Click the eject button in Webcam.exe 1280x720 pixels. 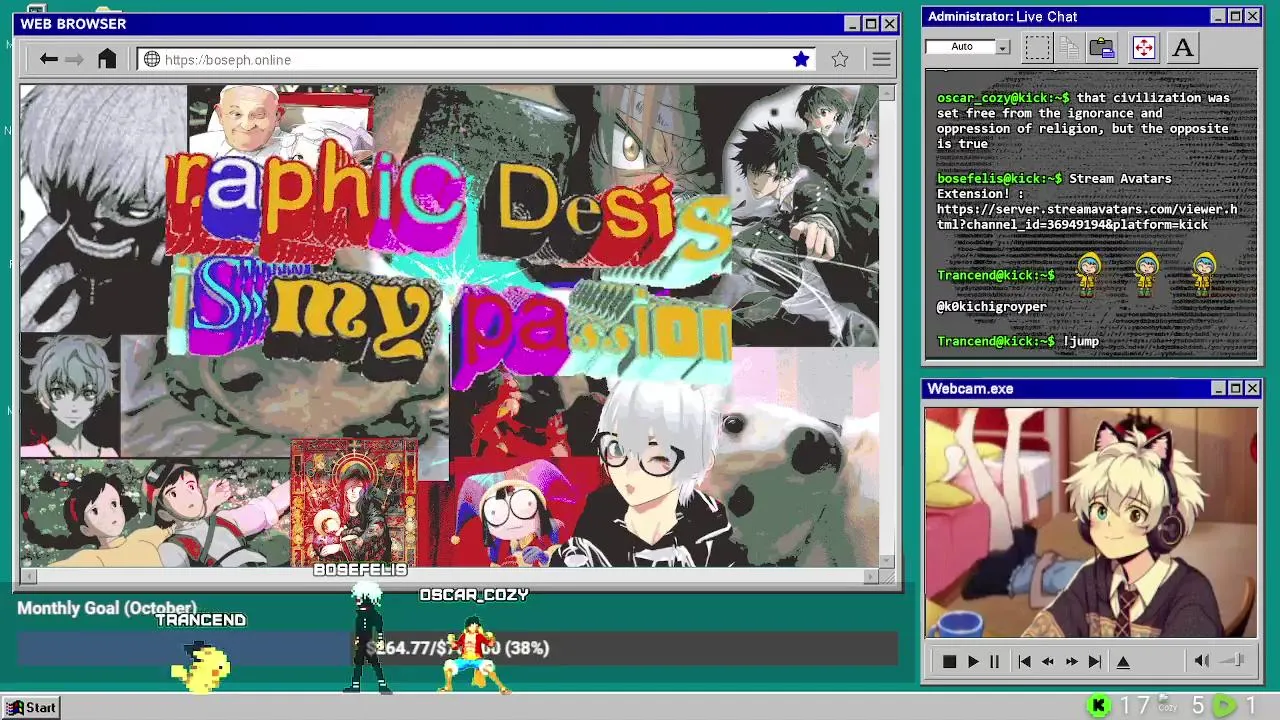1123,661
